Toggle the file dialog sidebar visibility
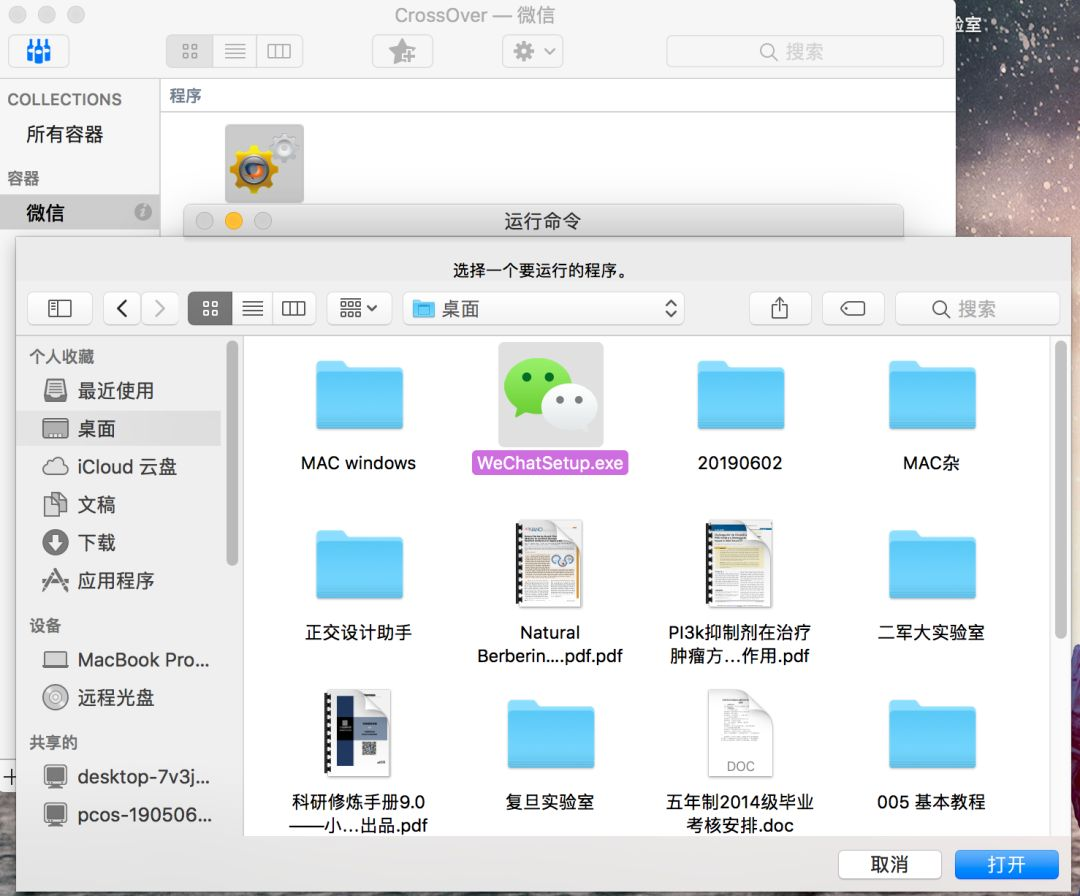The image size is (1080, 896). pos(60,309)
